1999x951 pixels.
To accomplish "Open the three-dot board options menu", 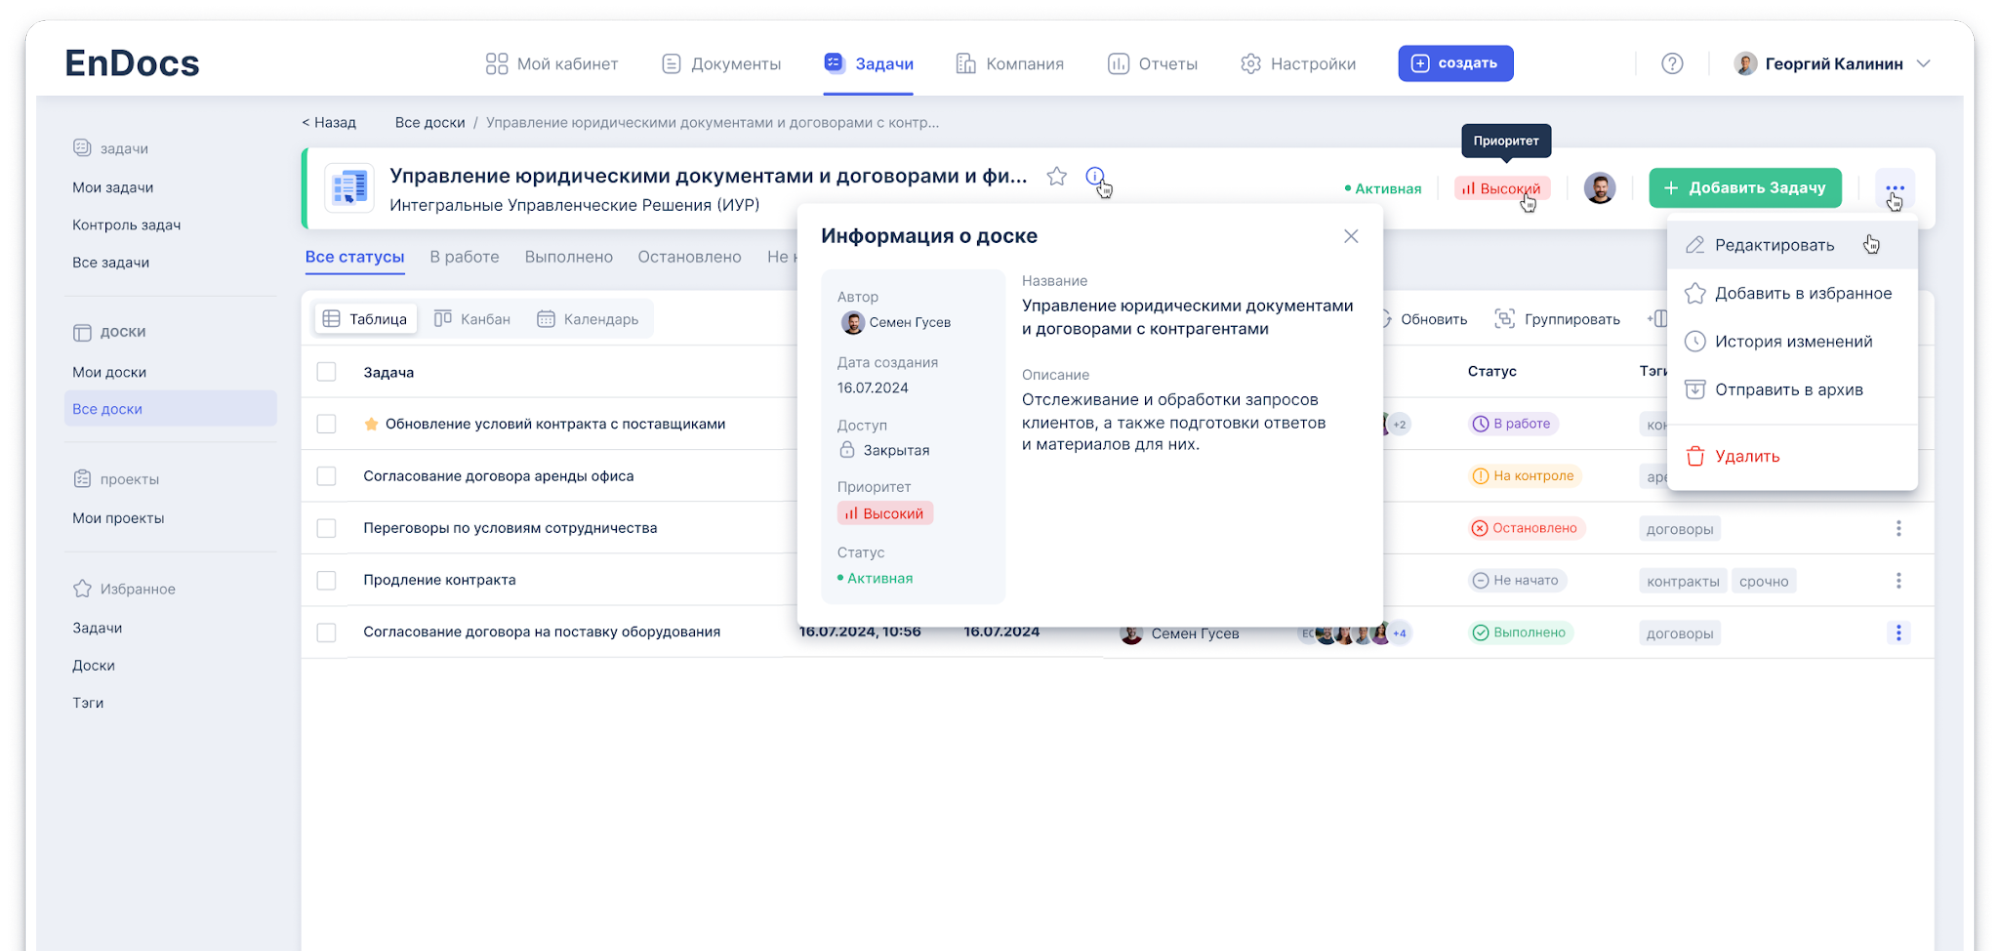I will [x=1894, y=188].
